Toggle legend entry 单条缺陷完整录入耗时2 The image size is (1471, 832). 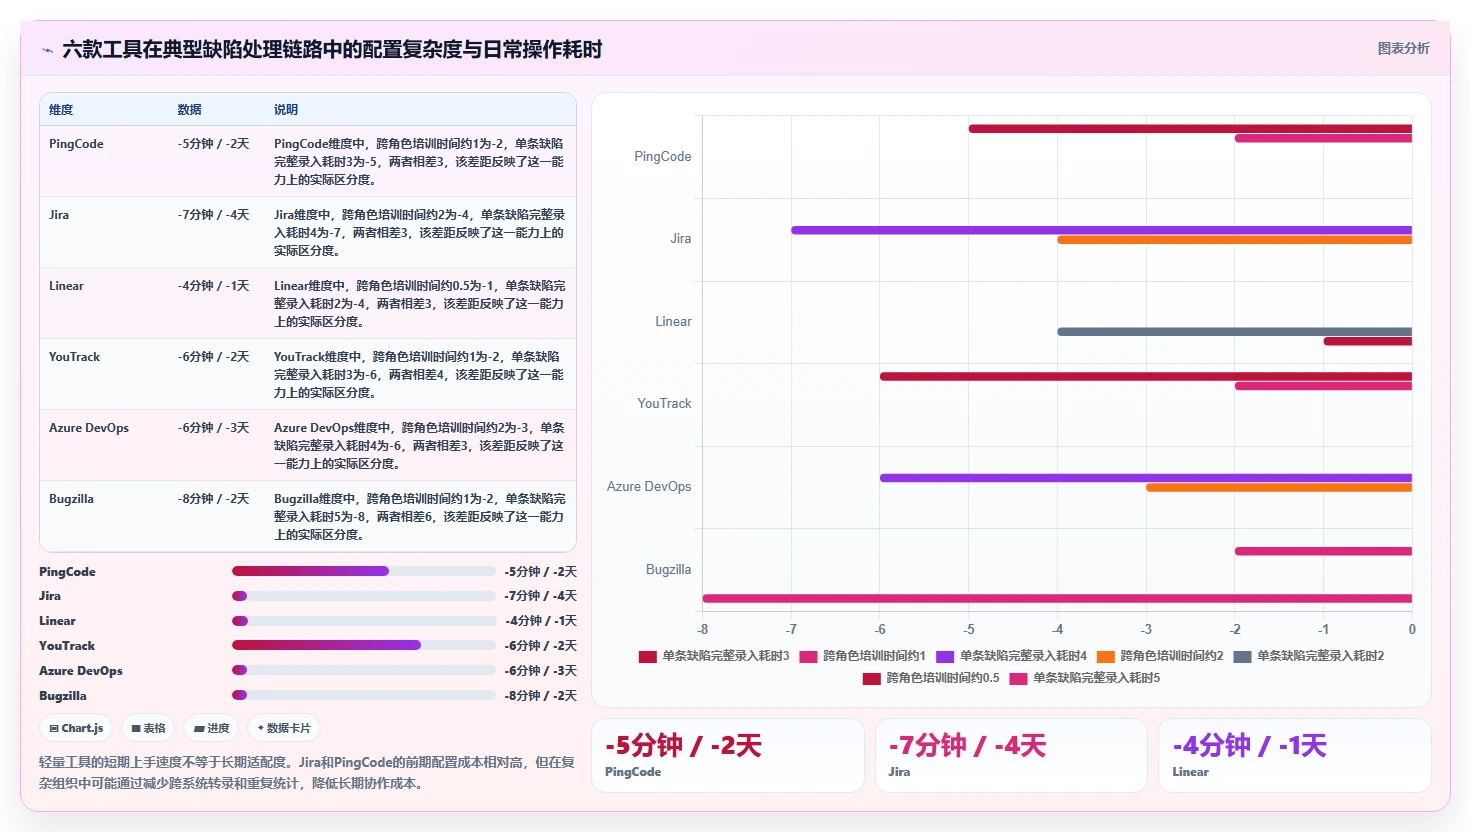pyautogui.click(x=1309, y=656)
